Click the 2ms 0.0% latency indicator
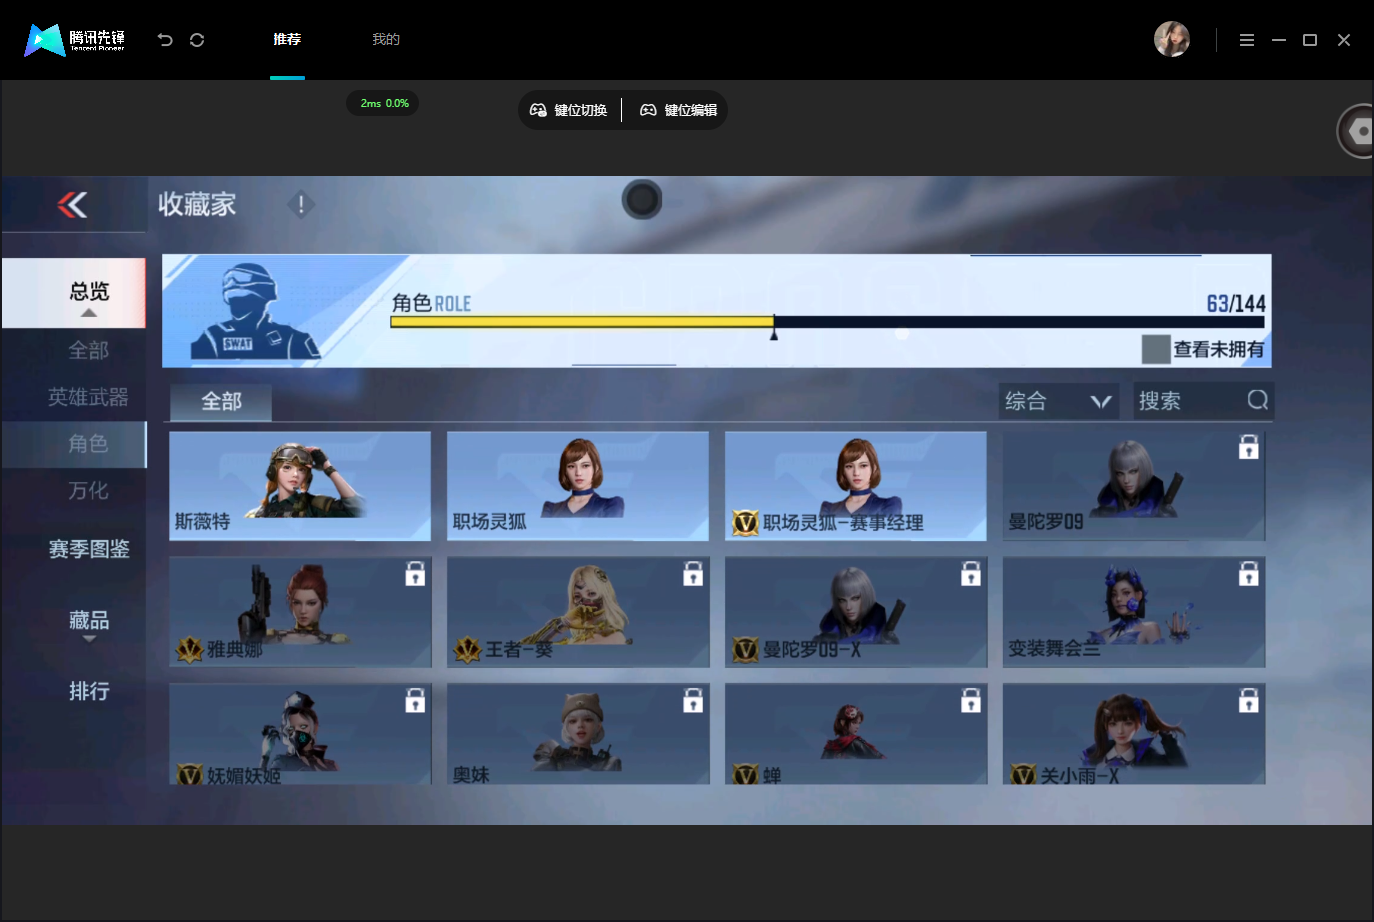Image resolution: width=1374 pixels, height=922 pixels. click(384, 103)
